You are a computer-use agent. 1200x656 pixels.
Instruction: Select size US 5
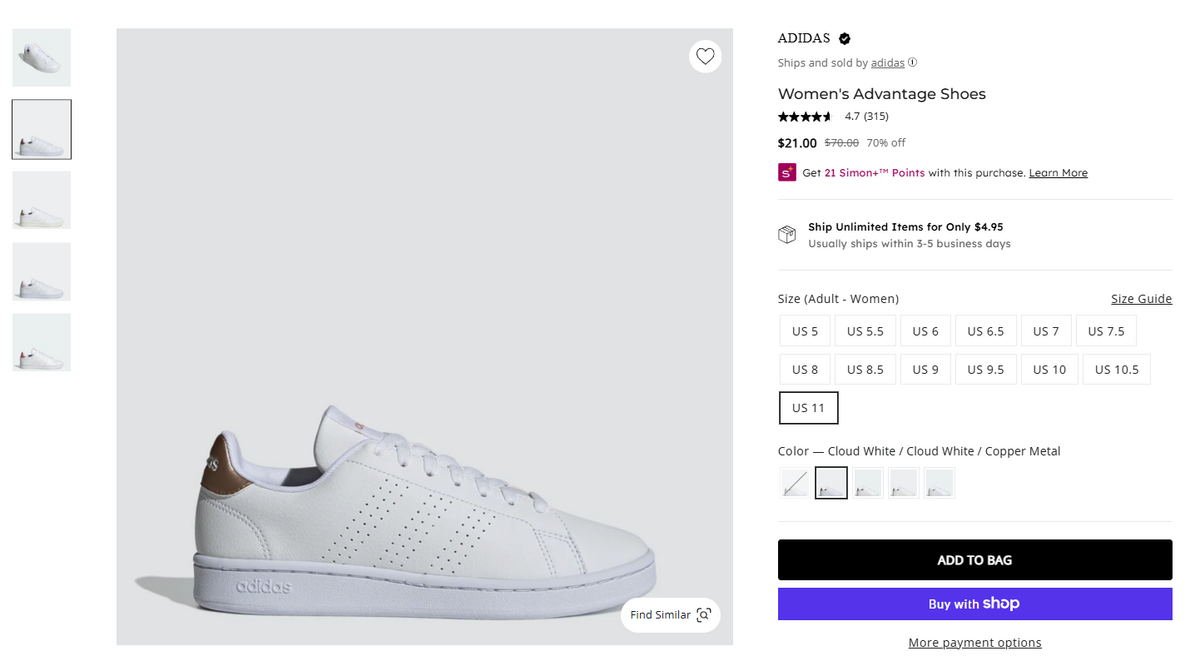[805, 331]
